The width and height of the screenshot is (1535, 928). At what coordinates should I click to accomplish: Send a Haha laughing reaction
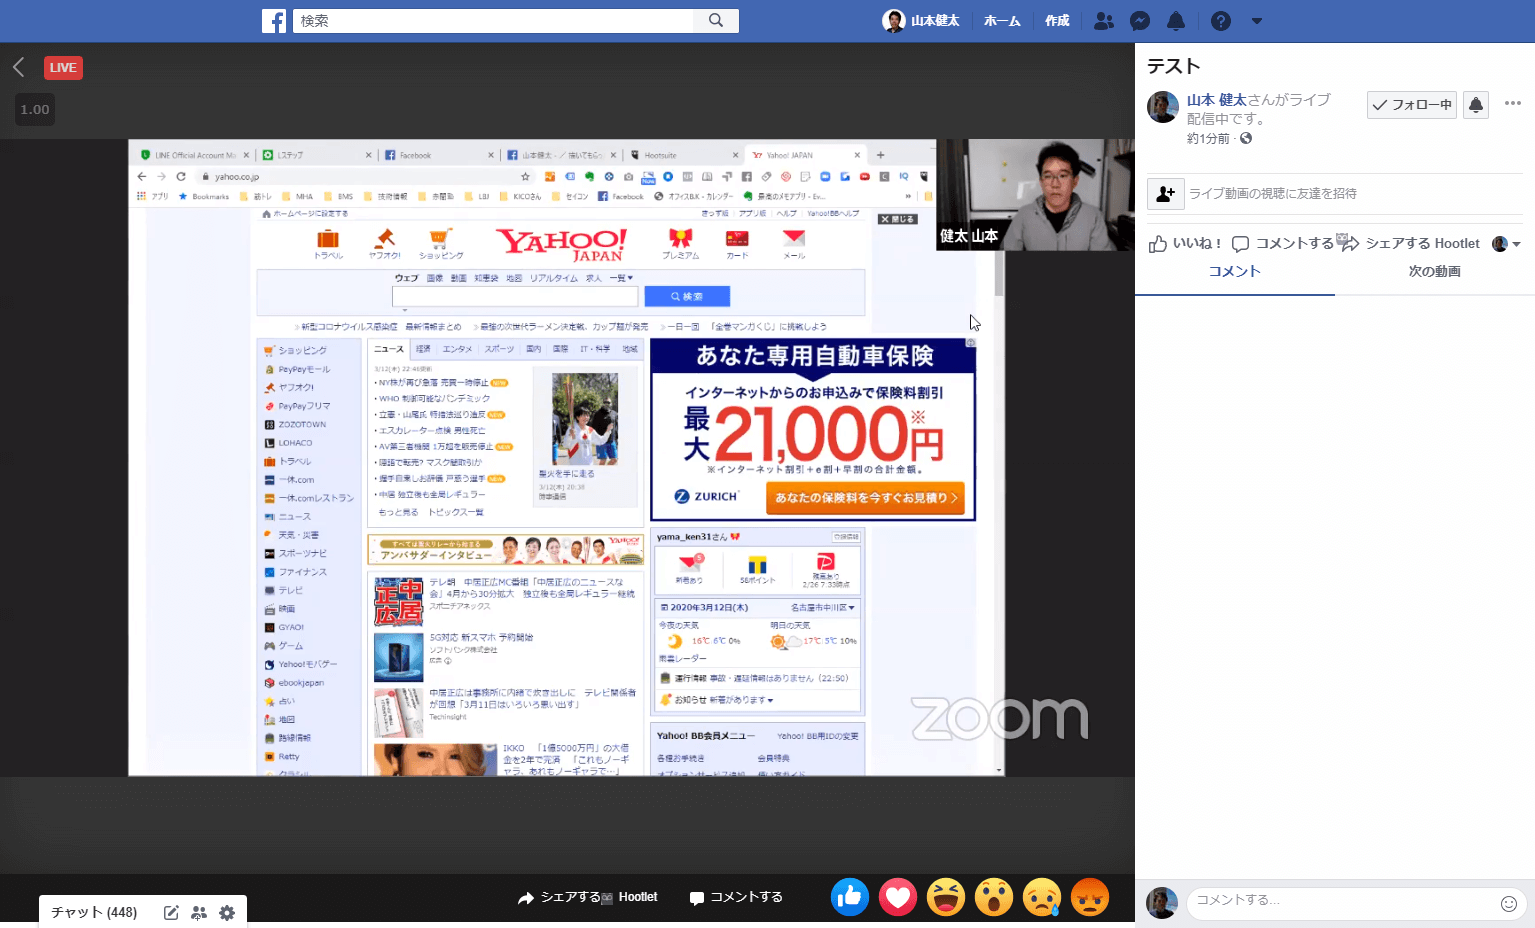point(946,898)
